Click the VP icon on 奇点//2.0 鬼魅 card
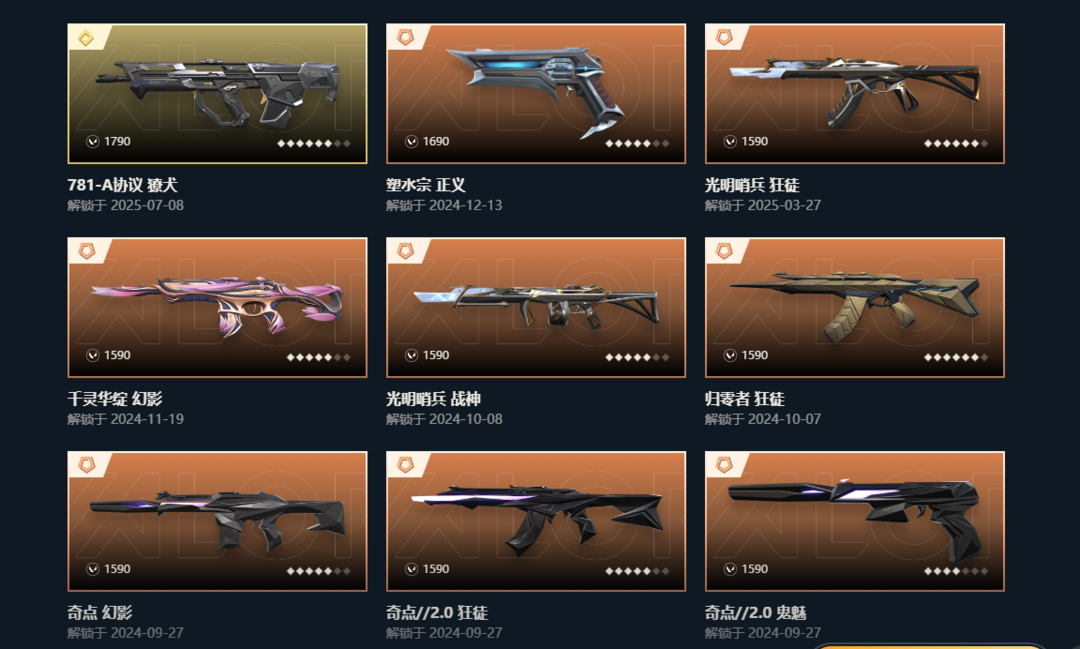 click(x=730, y=569)
